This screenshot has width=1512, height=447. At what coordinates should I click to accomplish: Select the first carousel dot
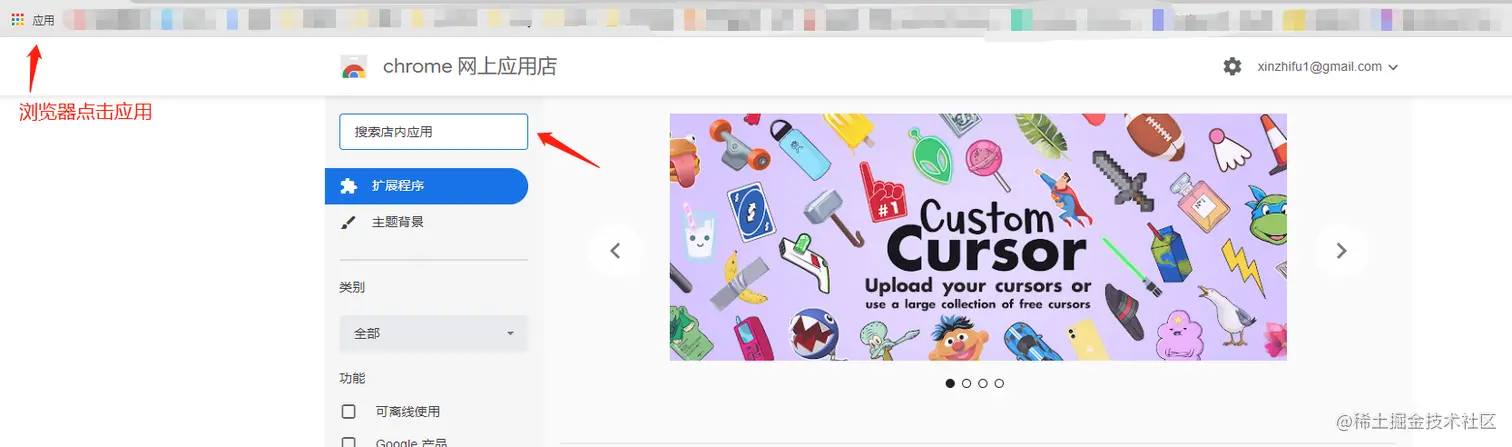(x=950, y=383)
